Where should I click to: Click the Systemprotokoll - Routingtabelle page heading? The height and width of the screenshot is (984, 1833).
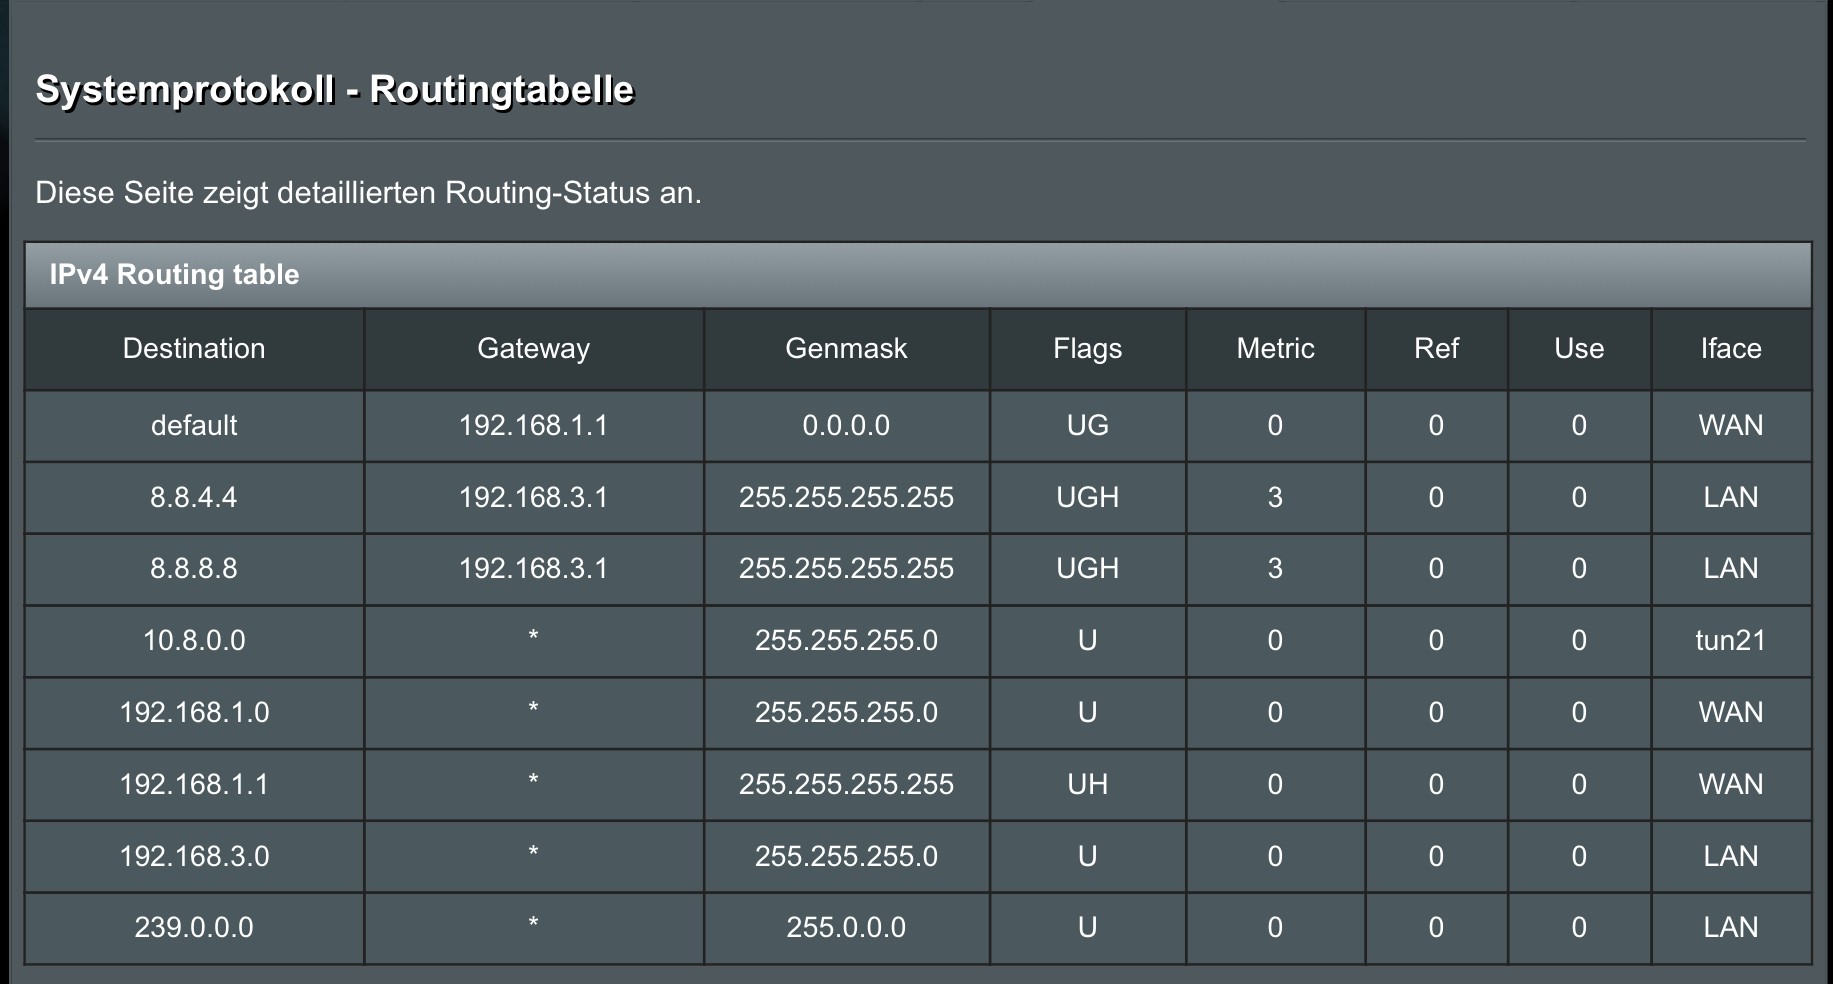tap(334, 90)
